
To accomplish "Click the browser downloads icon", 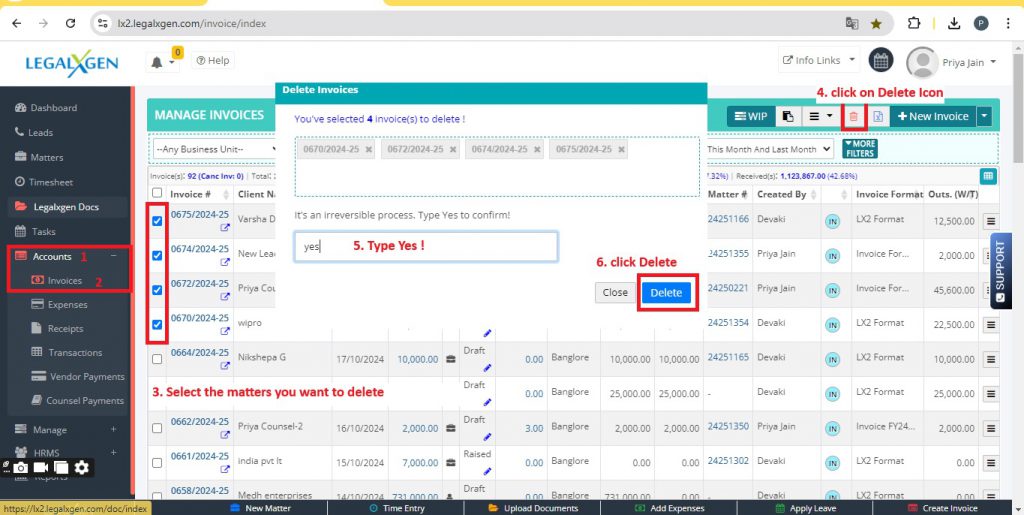I will [954, 23].
